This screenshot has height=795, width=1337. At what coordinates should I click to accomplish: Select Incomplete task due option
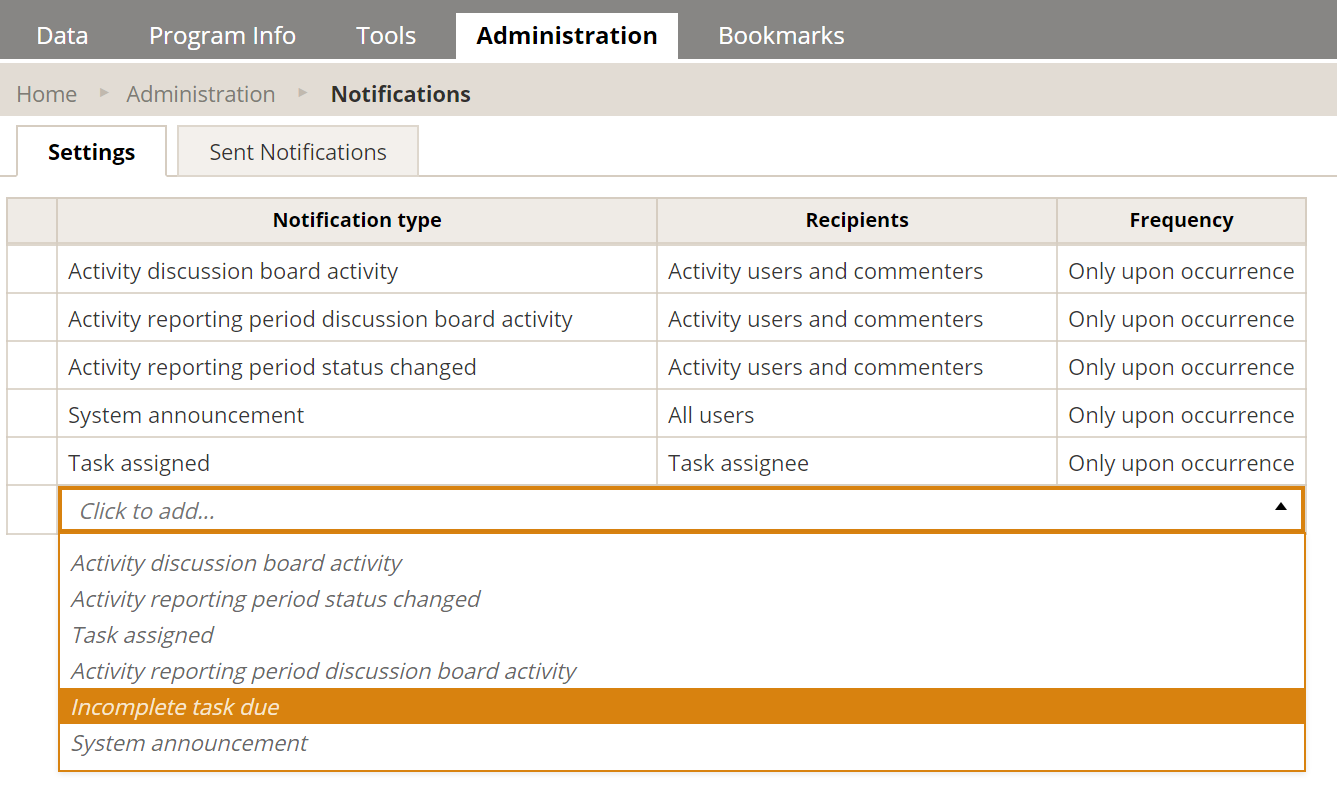682,706
